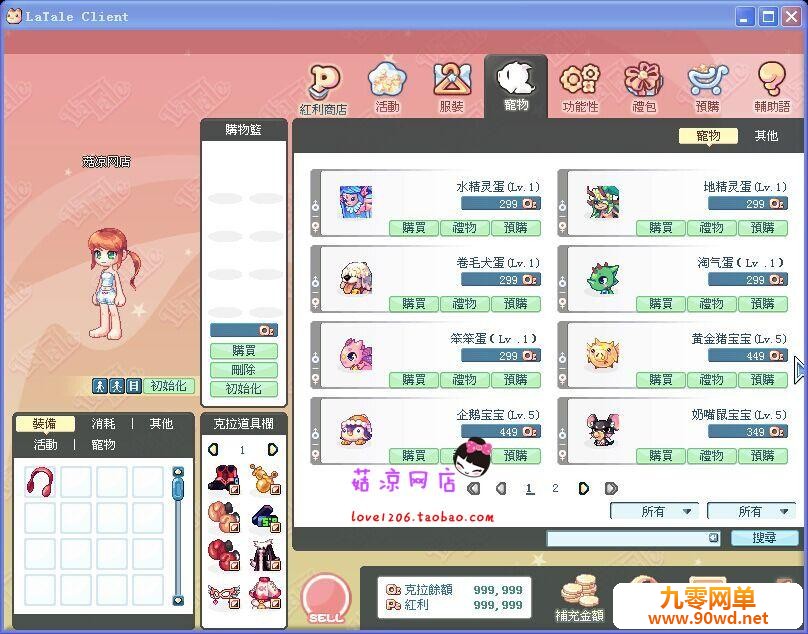Click 購買 for 黃金猪宝宝

[x=661, y=380]
